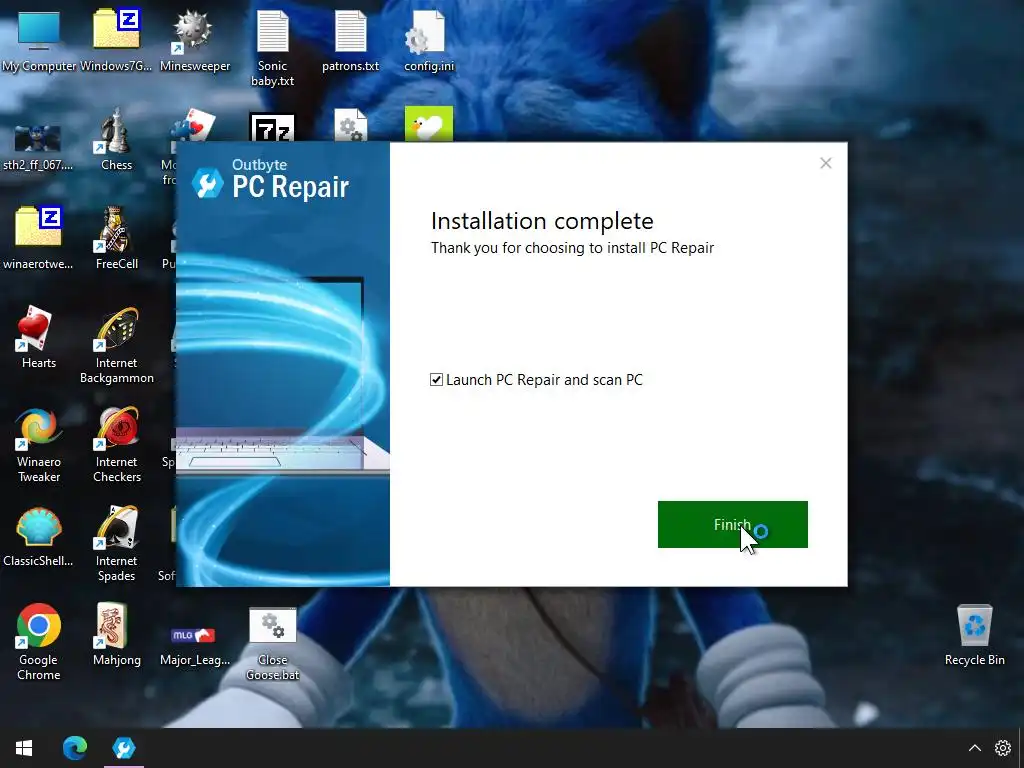The height and width of the screenshot is (768, 1024).
Task: Select the patrons.txt file icon
Action: tap(351, 40)
